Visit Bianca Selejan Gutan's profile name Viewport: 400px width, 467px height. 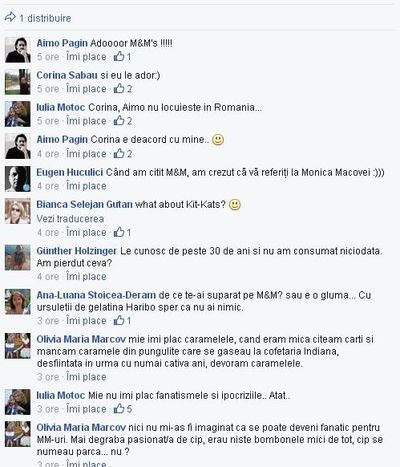85,204
